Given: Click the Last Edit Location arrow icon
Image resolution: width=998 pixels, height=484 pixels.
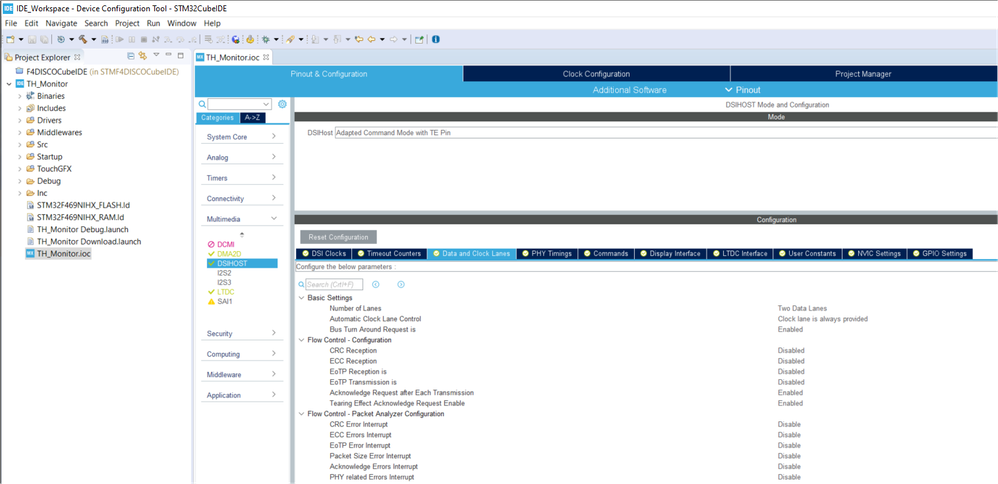Looking at the screenshot, I should click(359, 39).
